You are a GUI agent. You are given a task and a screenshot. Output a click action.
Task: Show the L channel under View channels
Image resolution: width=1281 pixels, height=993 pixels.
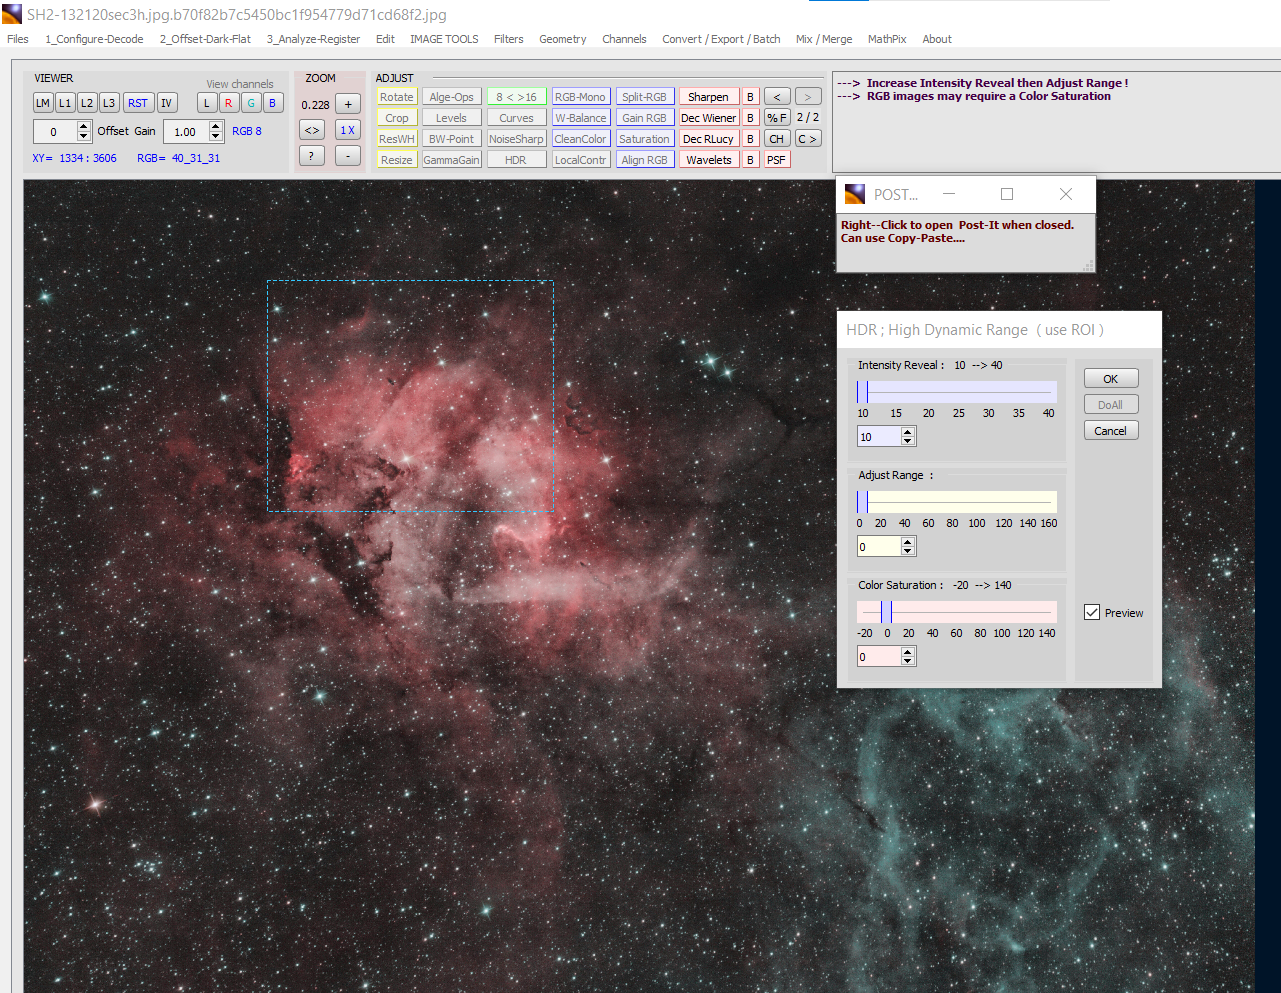207,103
